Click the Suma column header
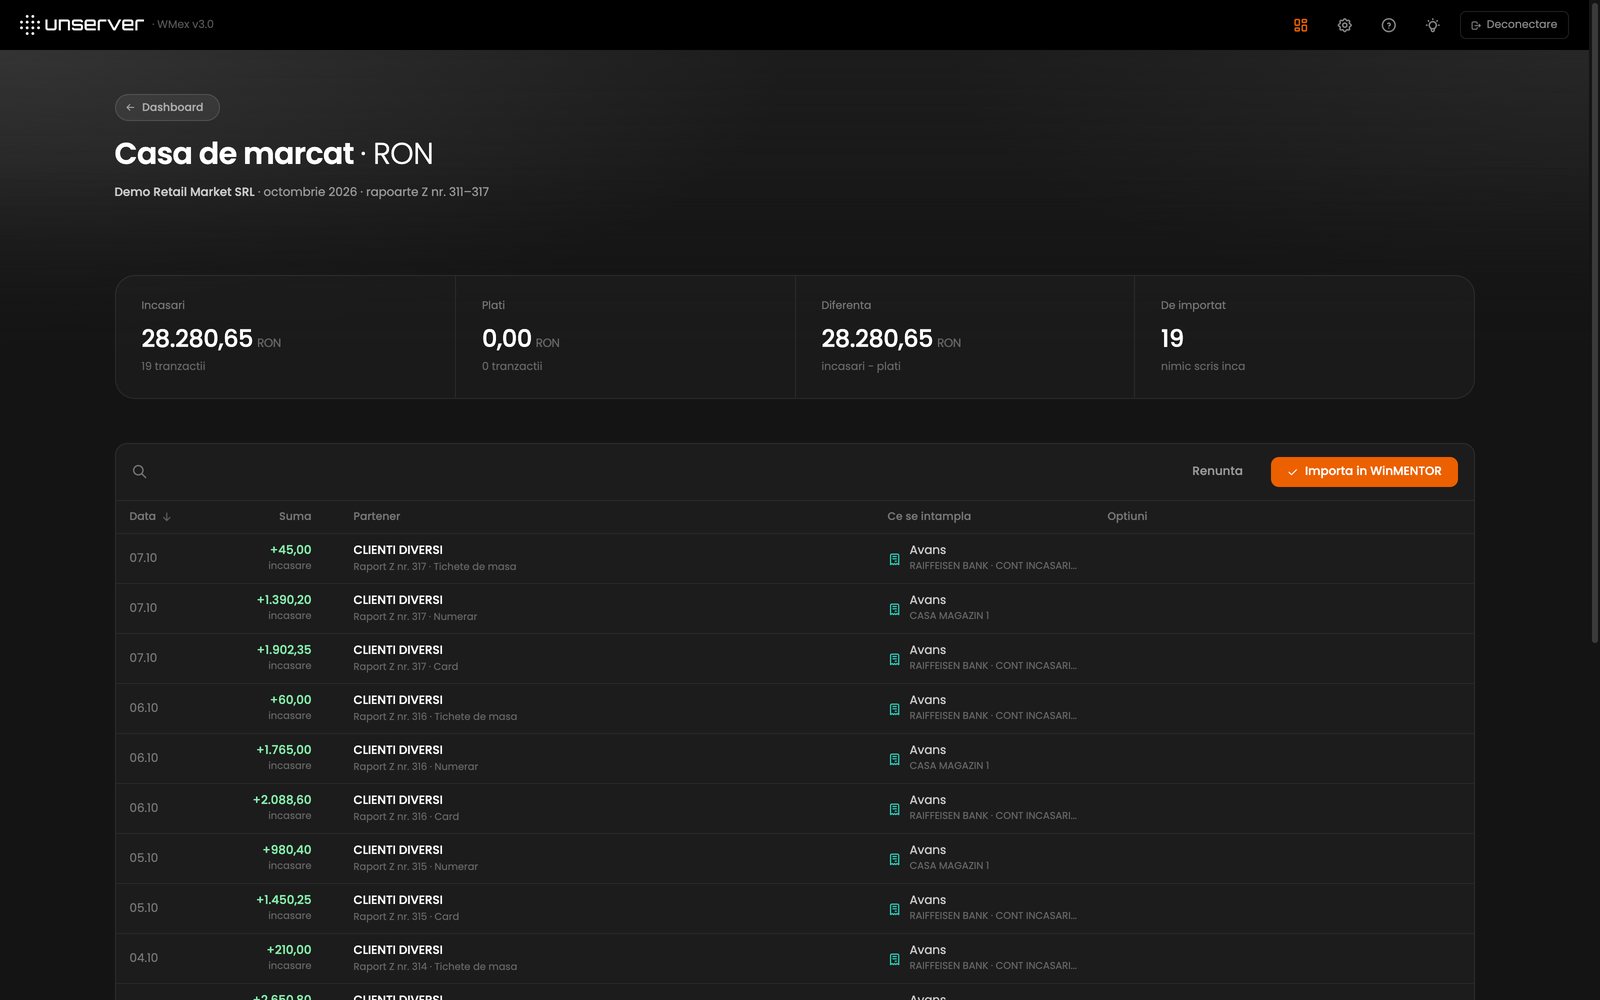Image resolution: width=1600 pixels, height=1000 pixels. click(295, 516)
